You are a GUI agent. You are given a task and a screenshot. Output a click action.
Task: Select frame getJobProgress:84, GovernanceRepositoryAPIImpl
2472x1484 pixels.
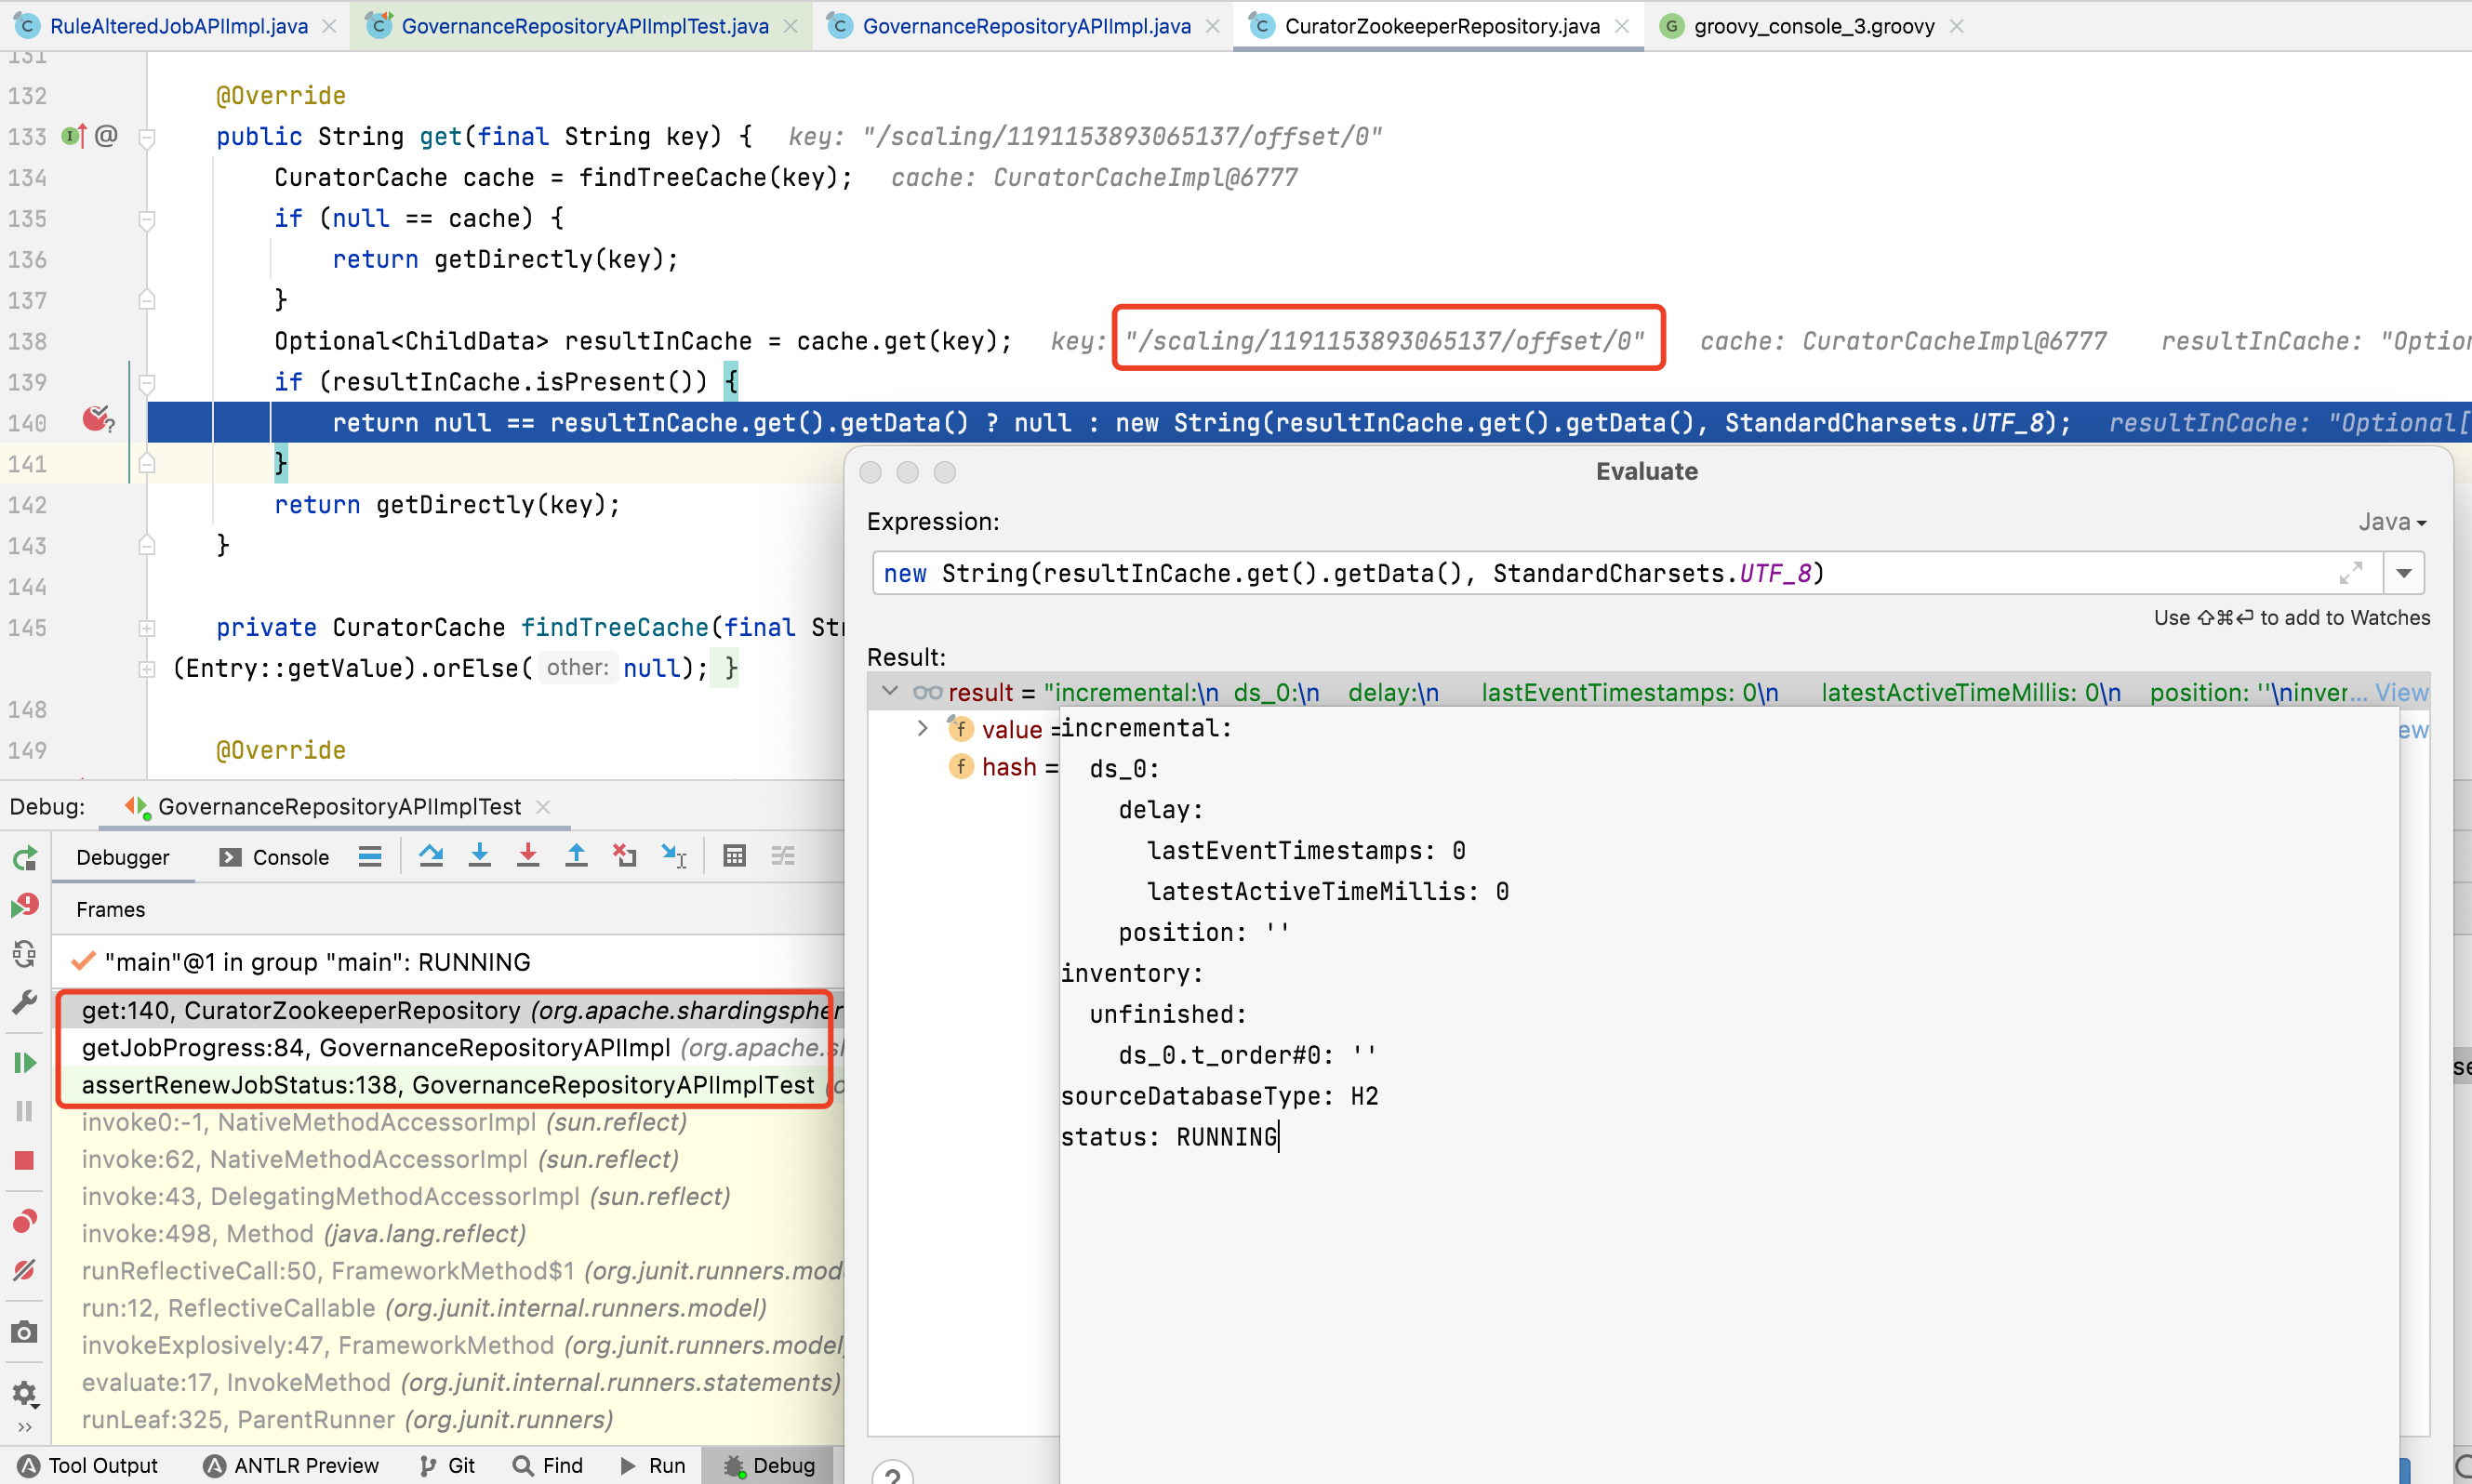[x=447, y=1047]
